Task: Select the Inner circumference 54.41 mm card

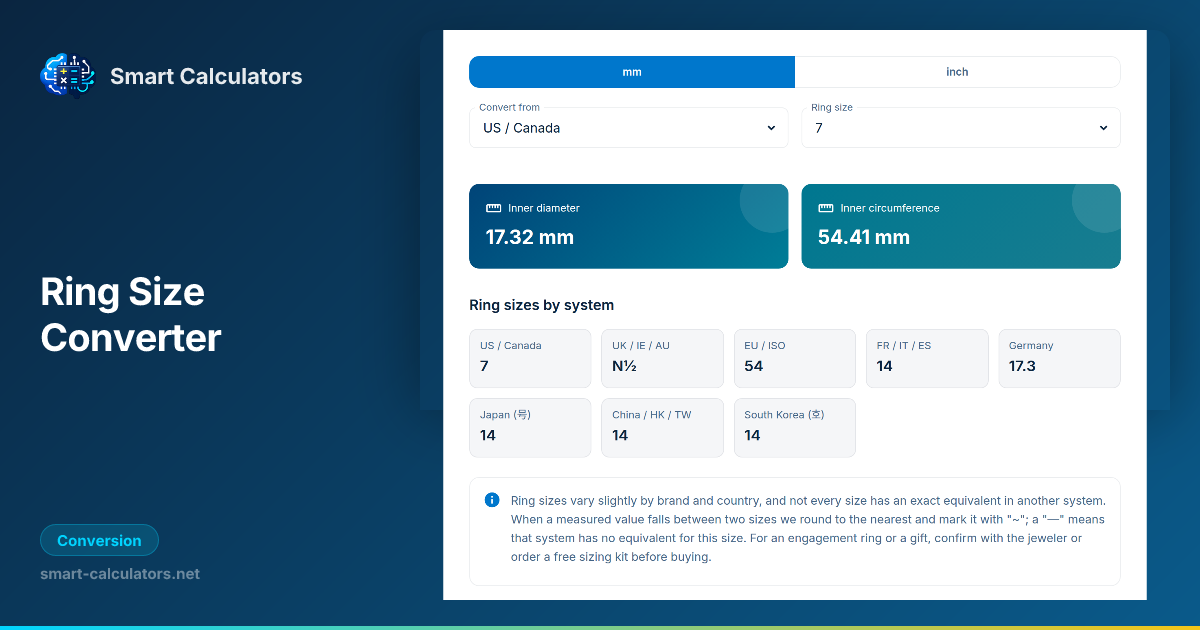Action: [961, 226]
